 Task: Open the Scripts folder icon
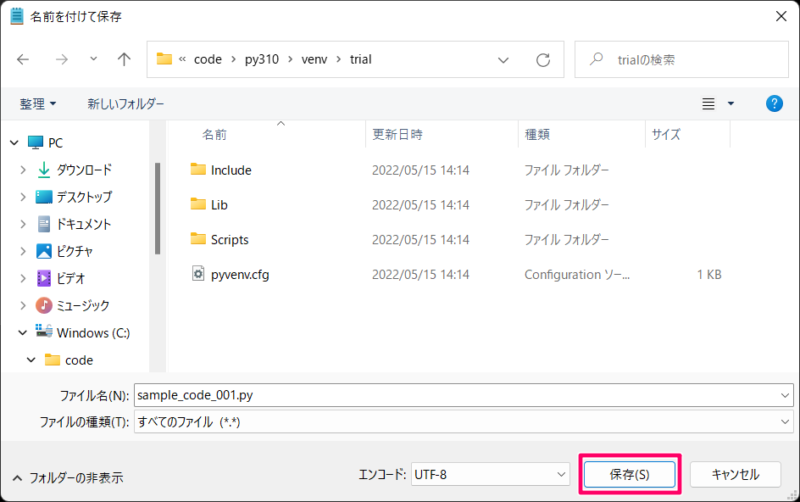coord(197,239)
